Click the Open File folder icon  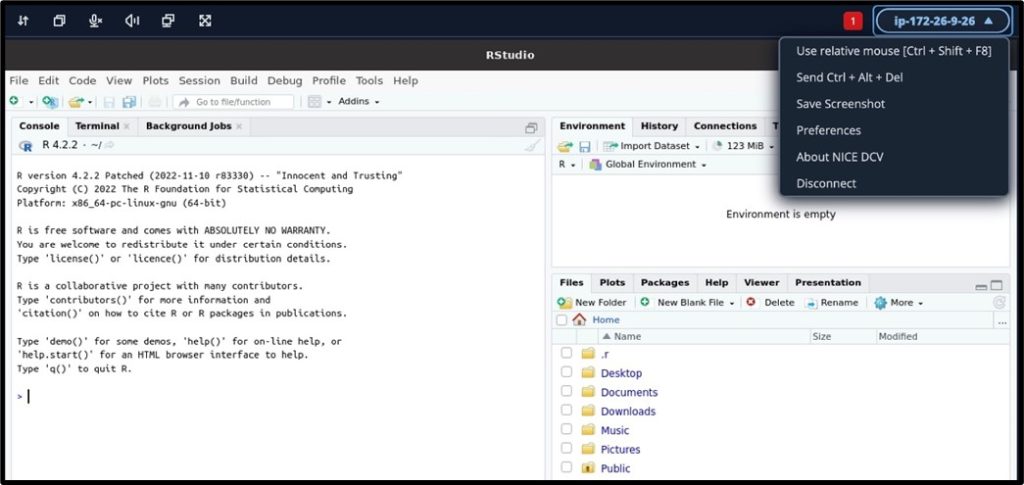pos(76,102)
